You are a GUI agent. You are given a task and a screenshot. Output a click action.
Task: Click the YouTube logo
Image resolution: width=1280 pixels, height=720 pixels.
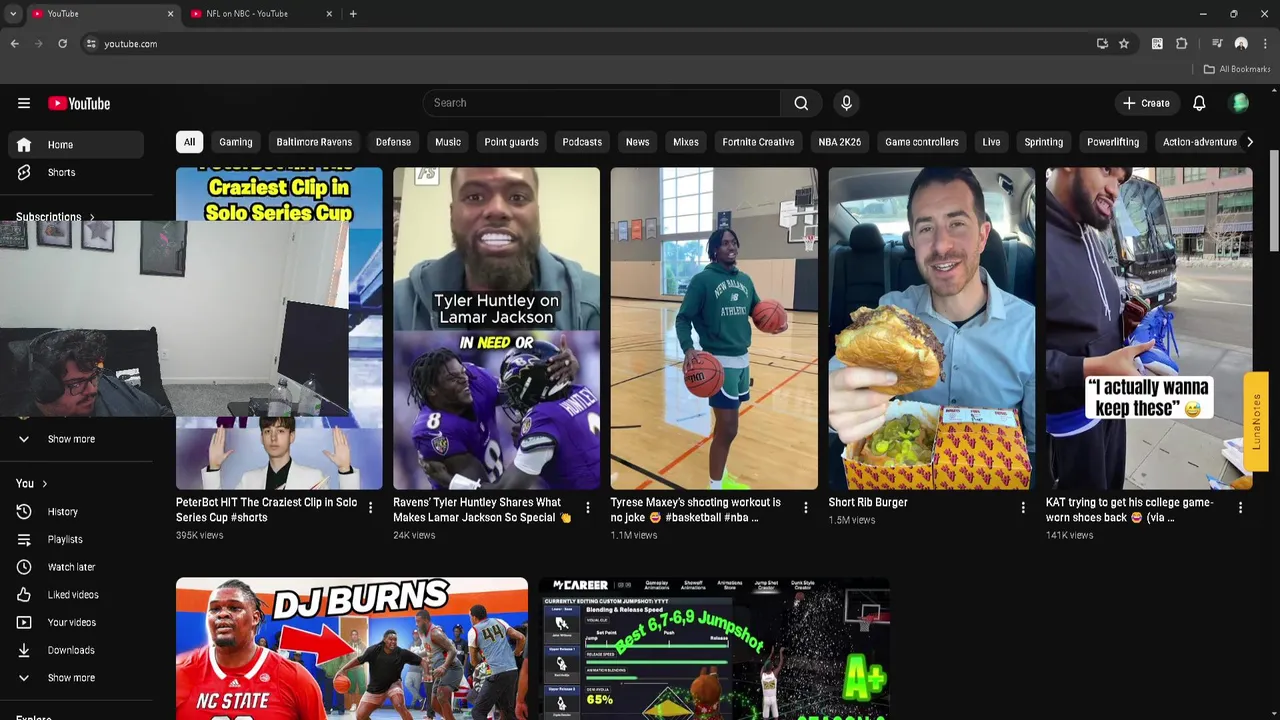coord(79,103)
